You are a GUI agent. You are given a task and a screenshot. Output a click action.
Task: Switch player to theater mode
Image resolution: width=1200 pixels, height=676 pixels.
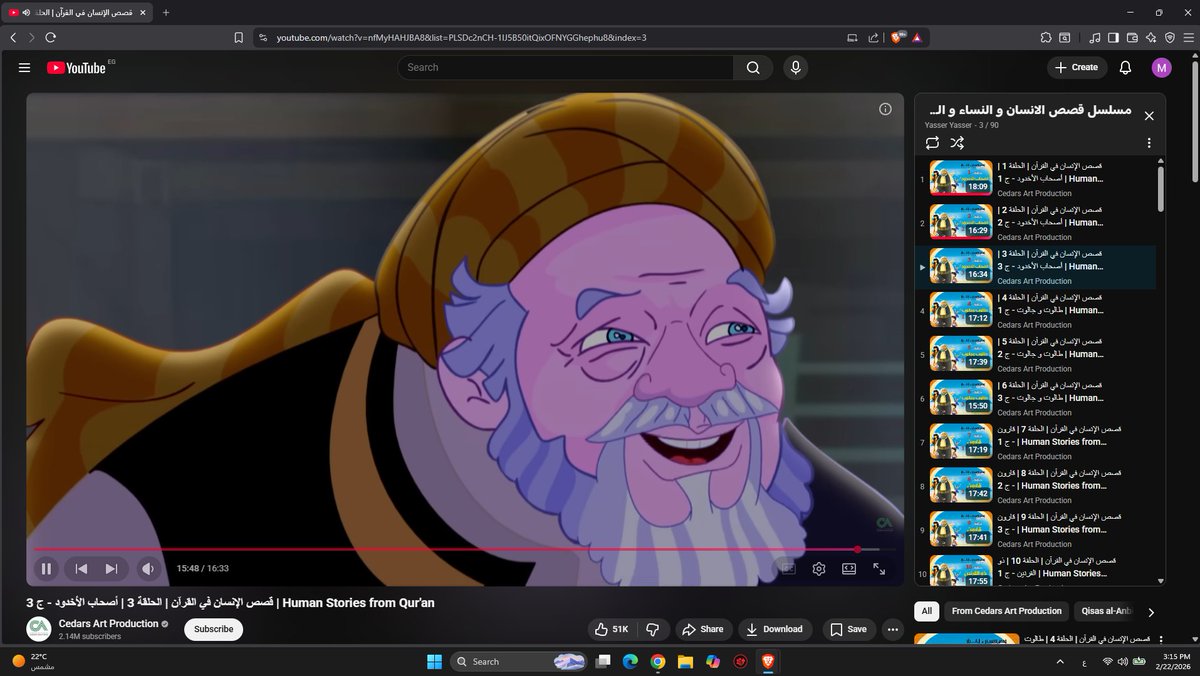(x=849, y=568)
